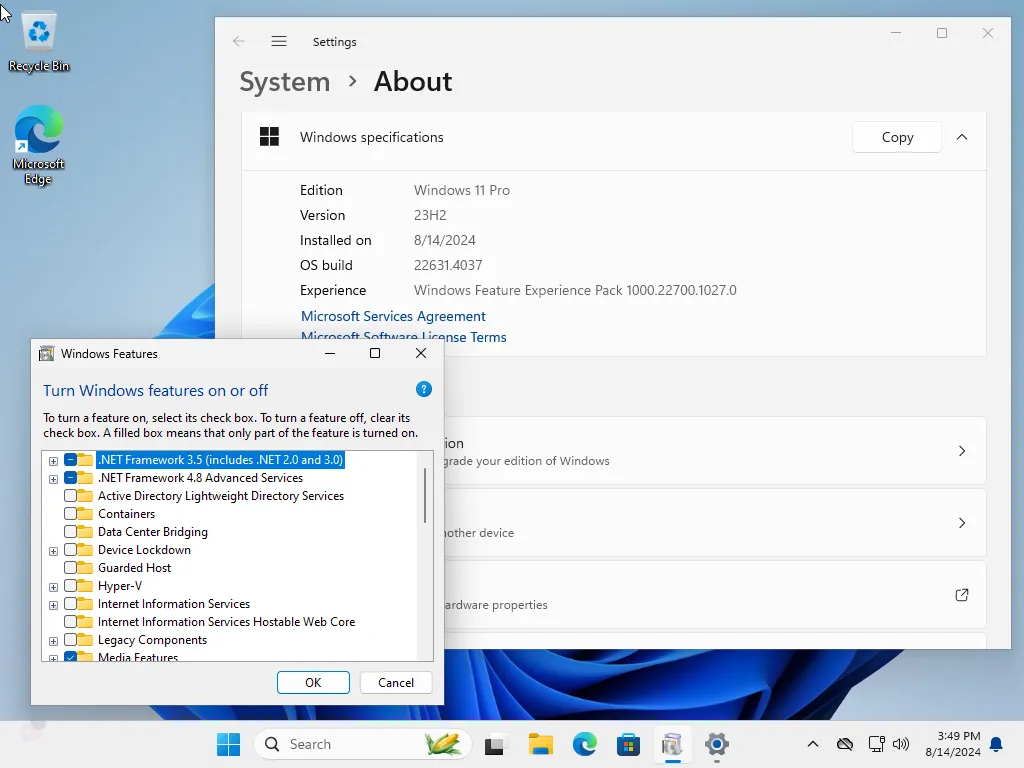Image resolution: width=1024 pixels, height=768 pixels.
Task: Click the Settings back arrow
Action: 238,41
